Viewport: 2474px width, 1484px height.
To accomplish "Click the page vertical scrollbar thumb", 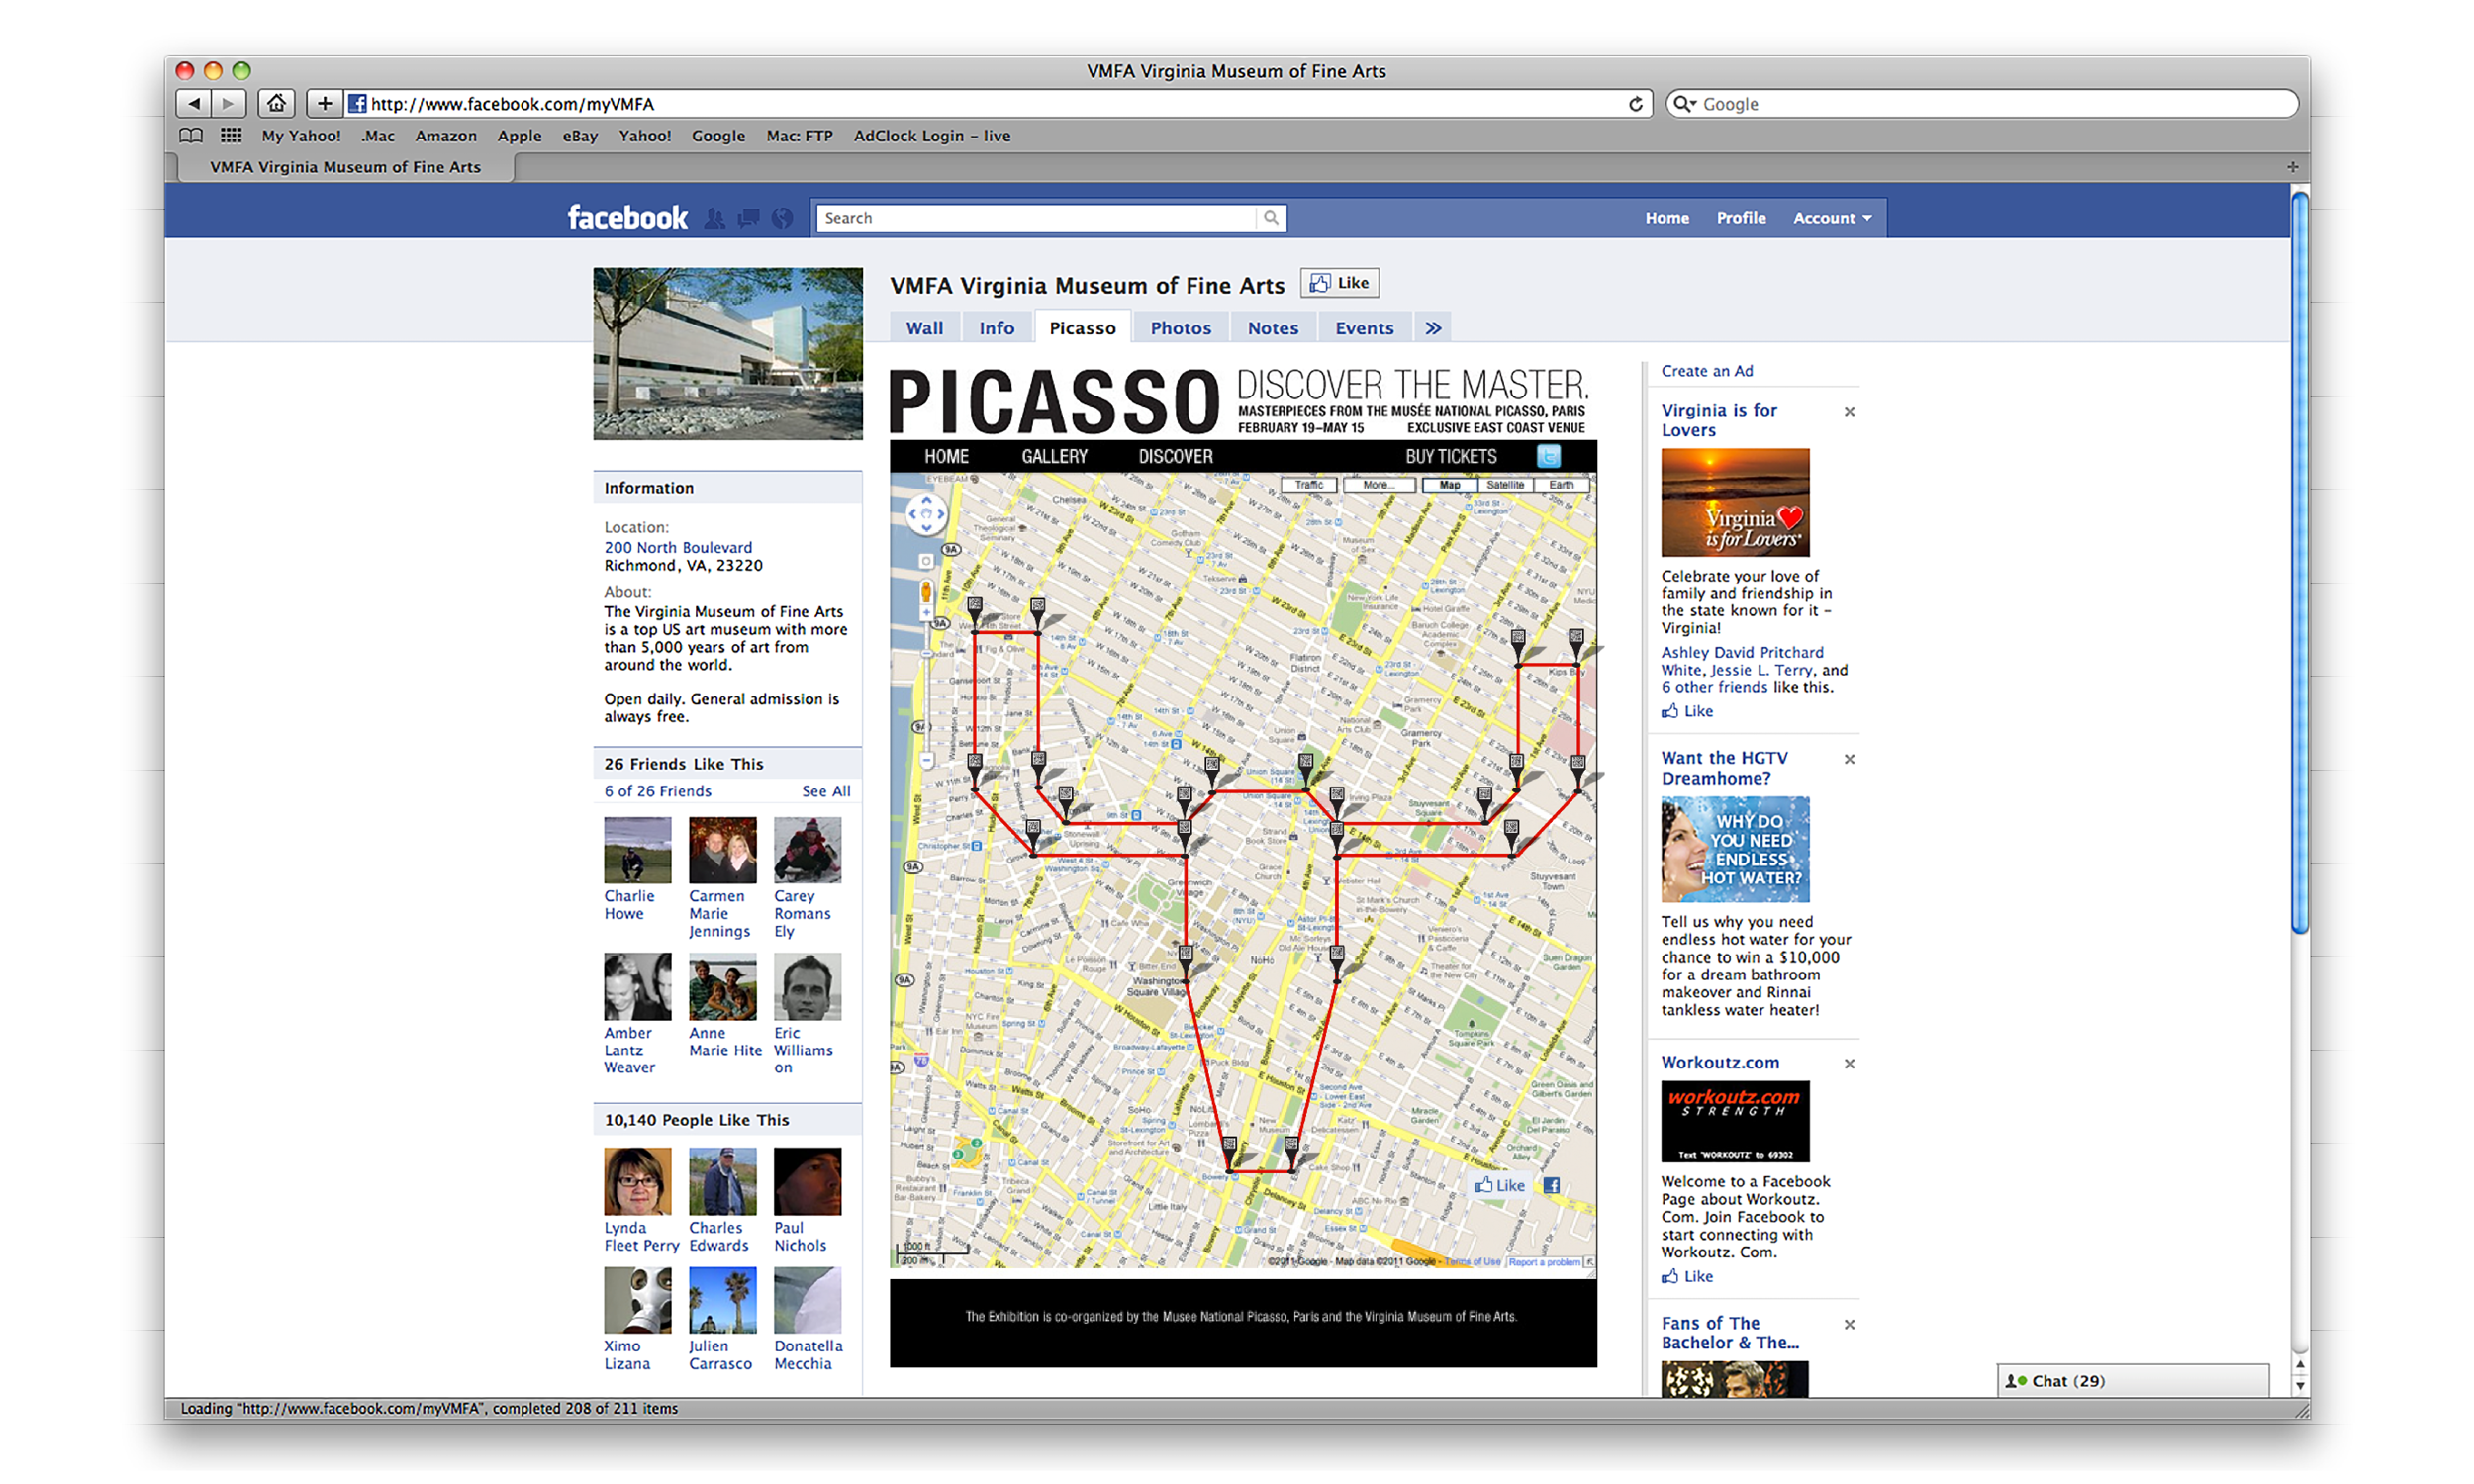I will point(2299,563).
